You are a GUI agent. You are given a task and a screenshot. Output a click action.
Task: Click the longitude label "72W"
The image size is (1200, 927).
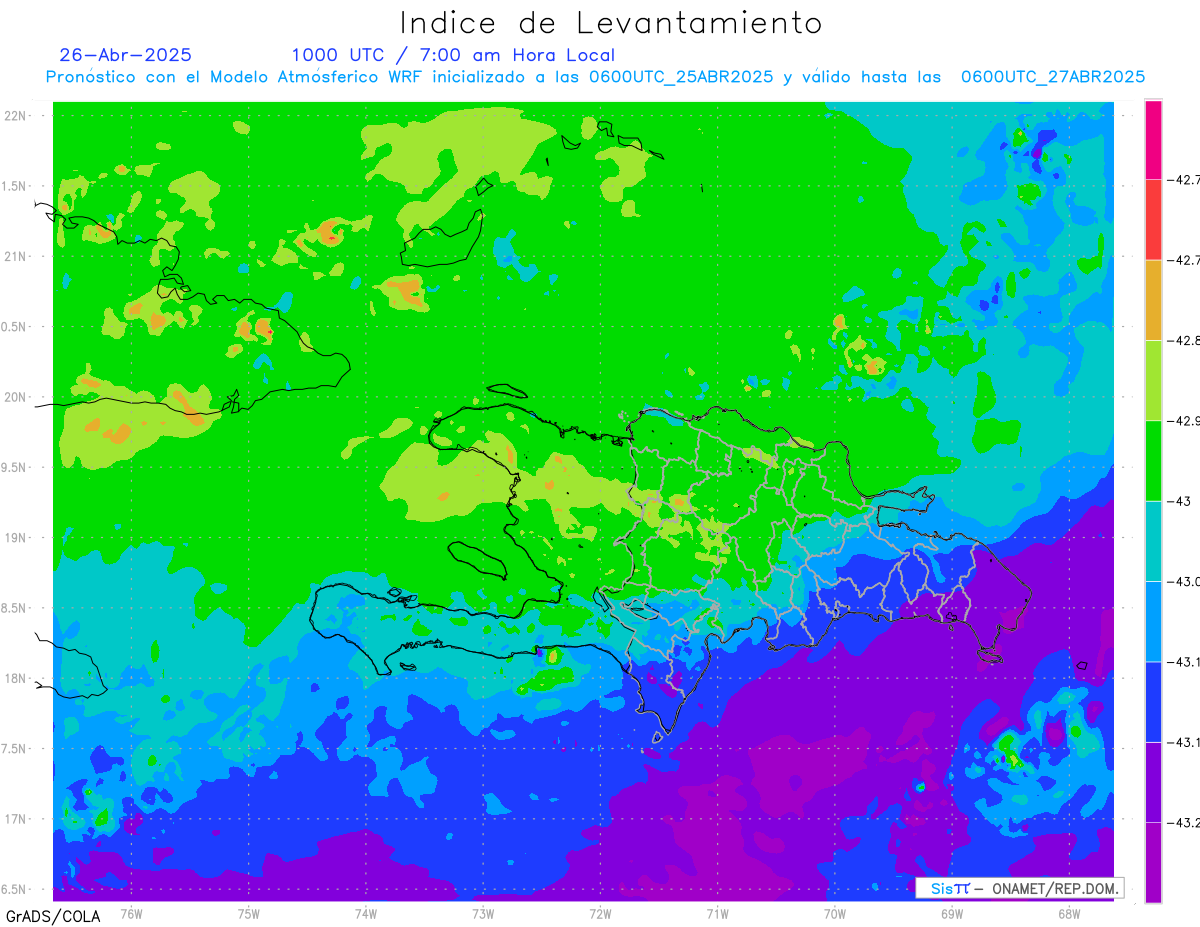point(600,913)
